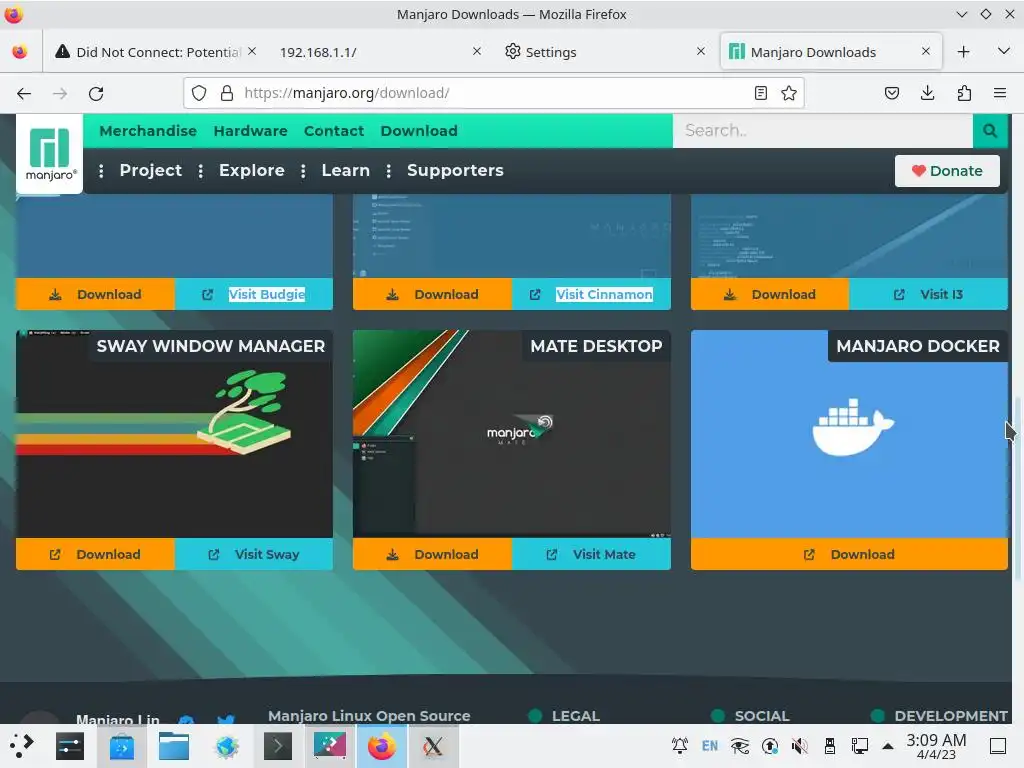Go back to the previous page
This screenshot has height=768, width=1024.
click(24, 93)
